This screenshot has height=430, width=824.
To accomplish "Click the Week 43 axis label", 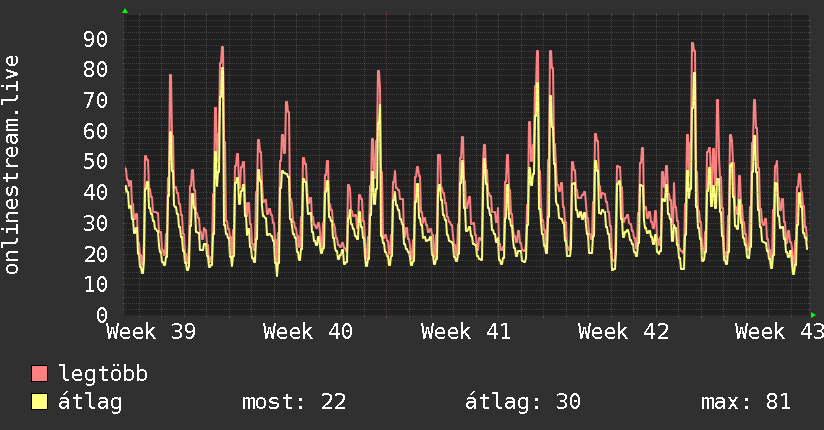I will [779, 332].
